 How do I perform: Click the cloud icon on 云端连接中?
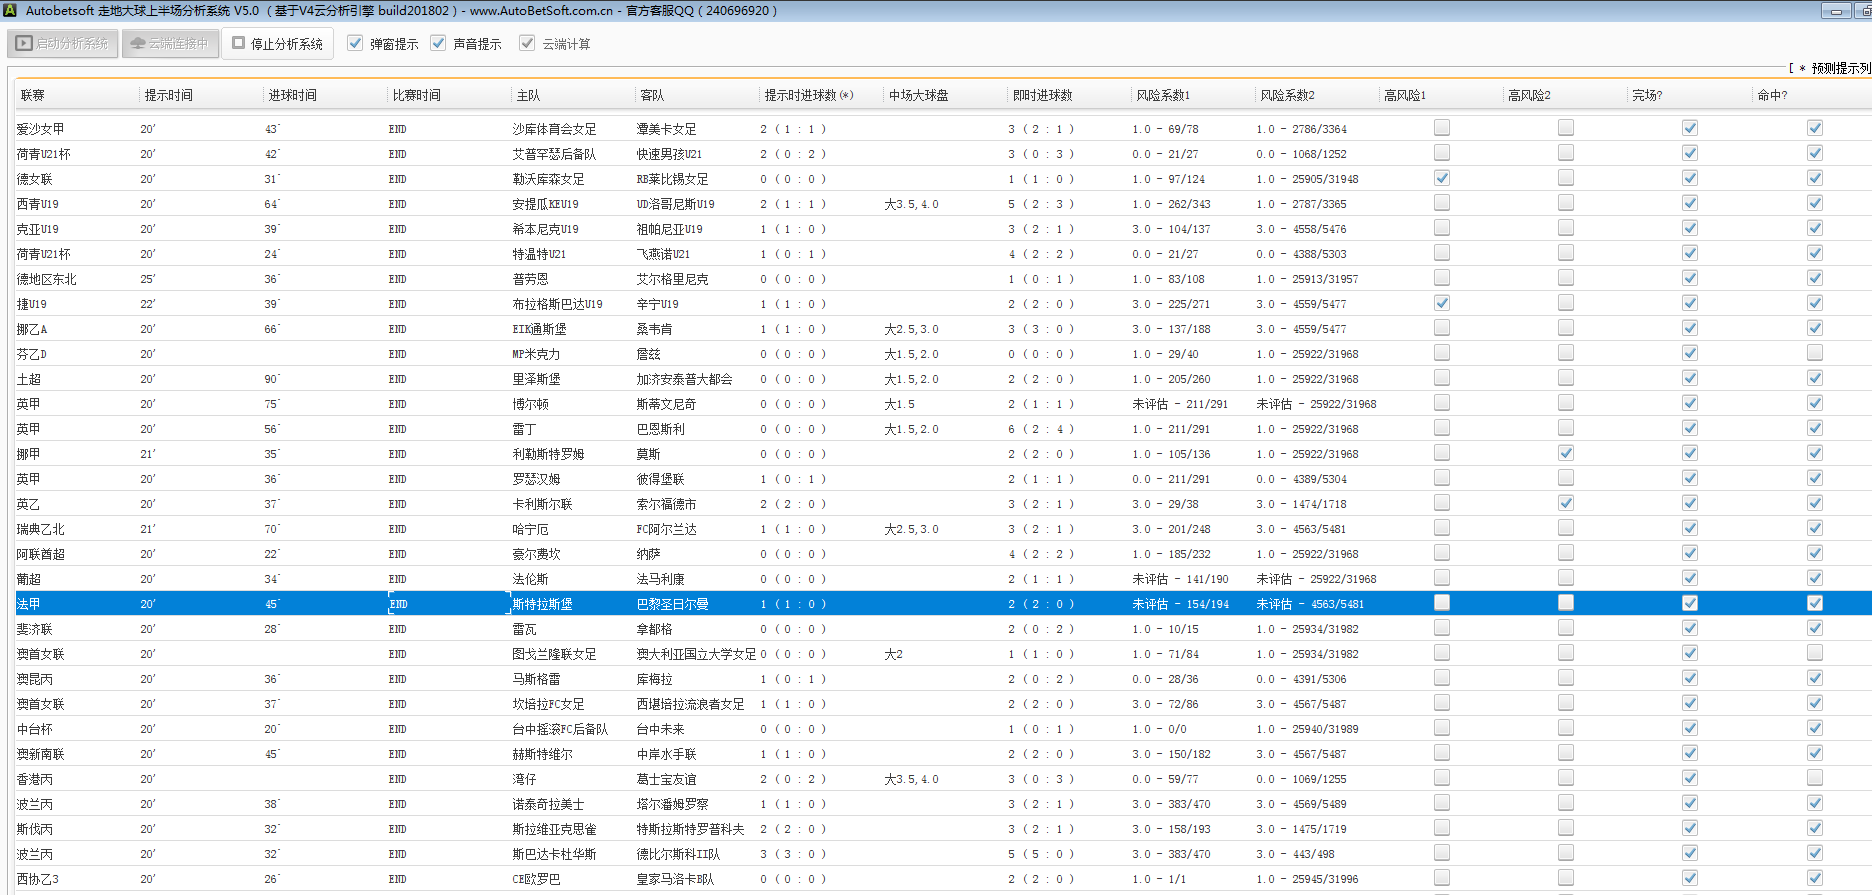click(x=138, y=44)
